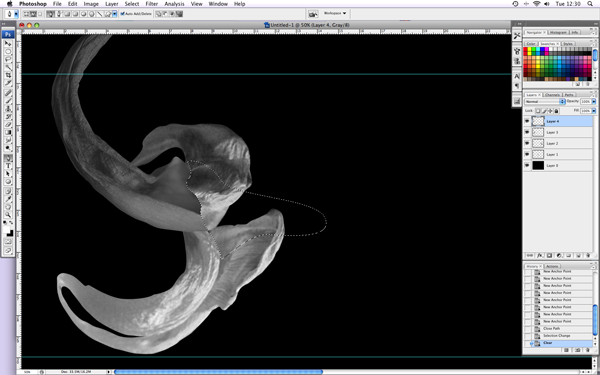Hide Layer 4 using eye icon

(527, 121)
